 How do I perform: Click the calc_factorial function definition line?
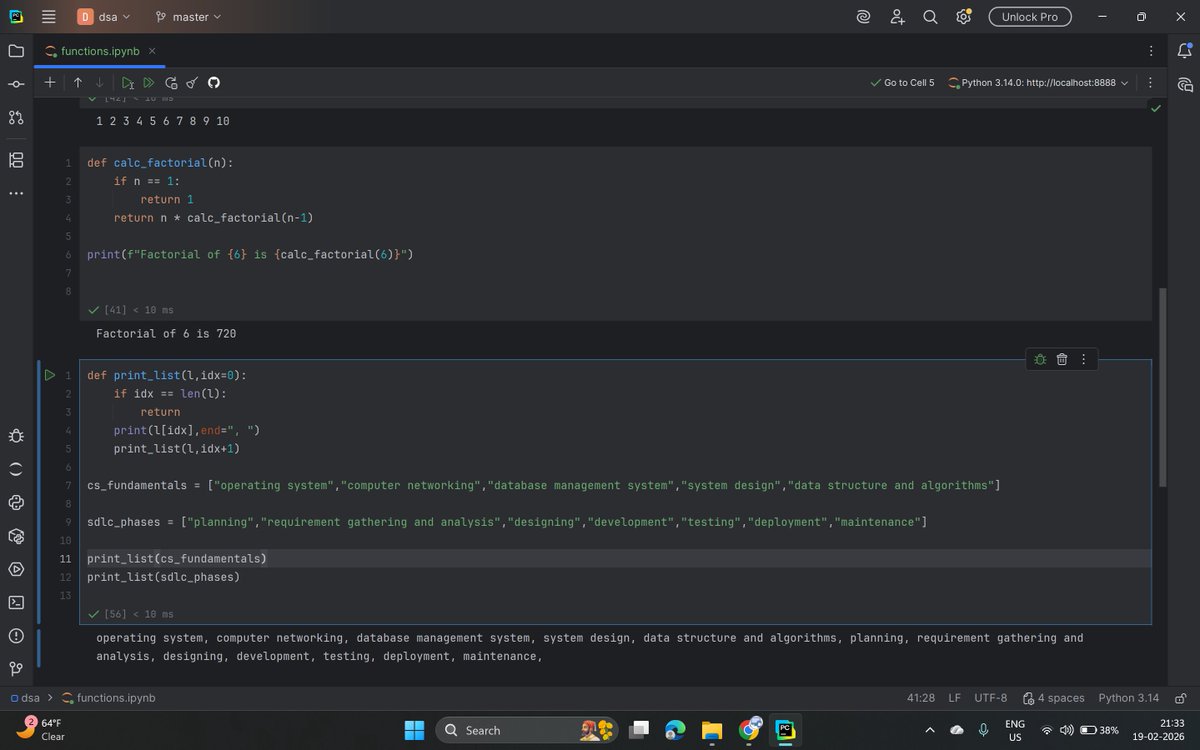160,162
